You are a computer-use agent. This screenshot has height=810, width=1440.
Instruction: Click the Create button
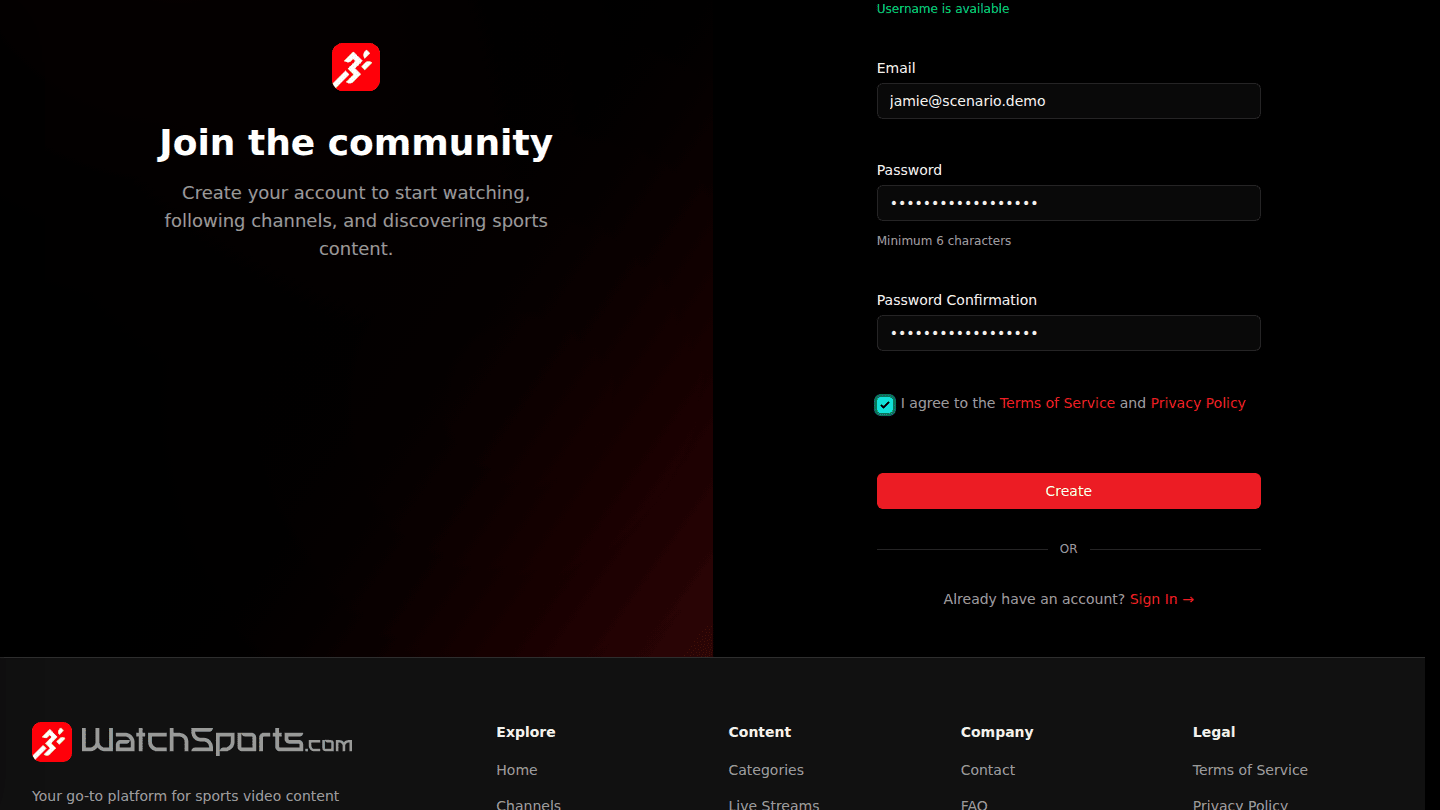coord(1069,491)
